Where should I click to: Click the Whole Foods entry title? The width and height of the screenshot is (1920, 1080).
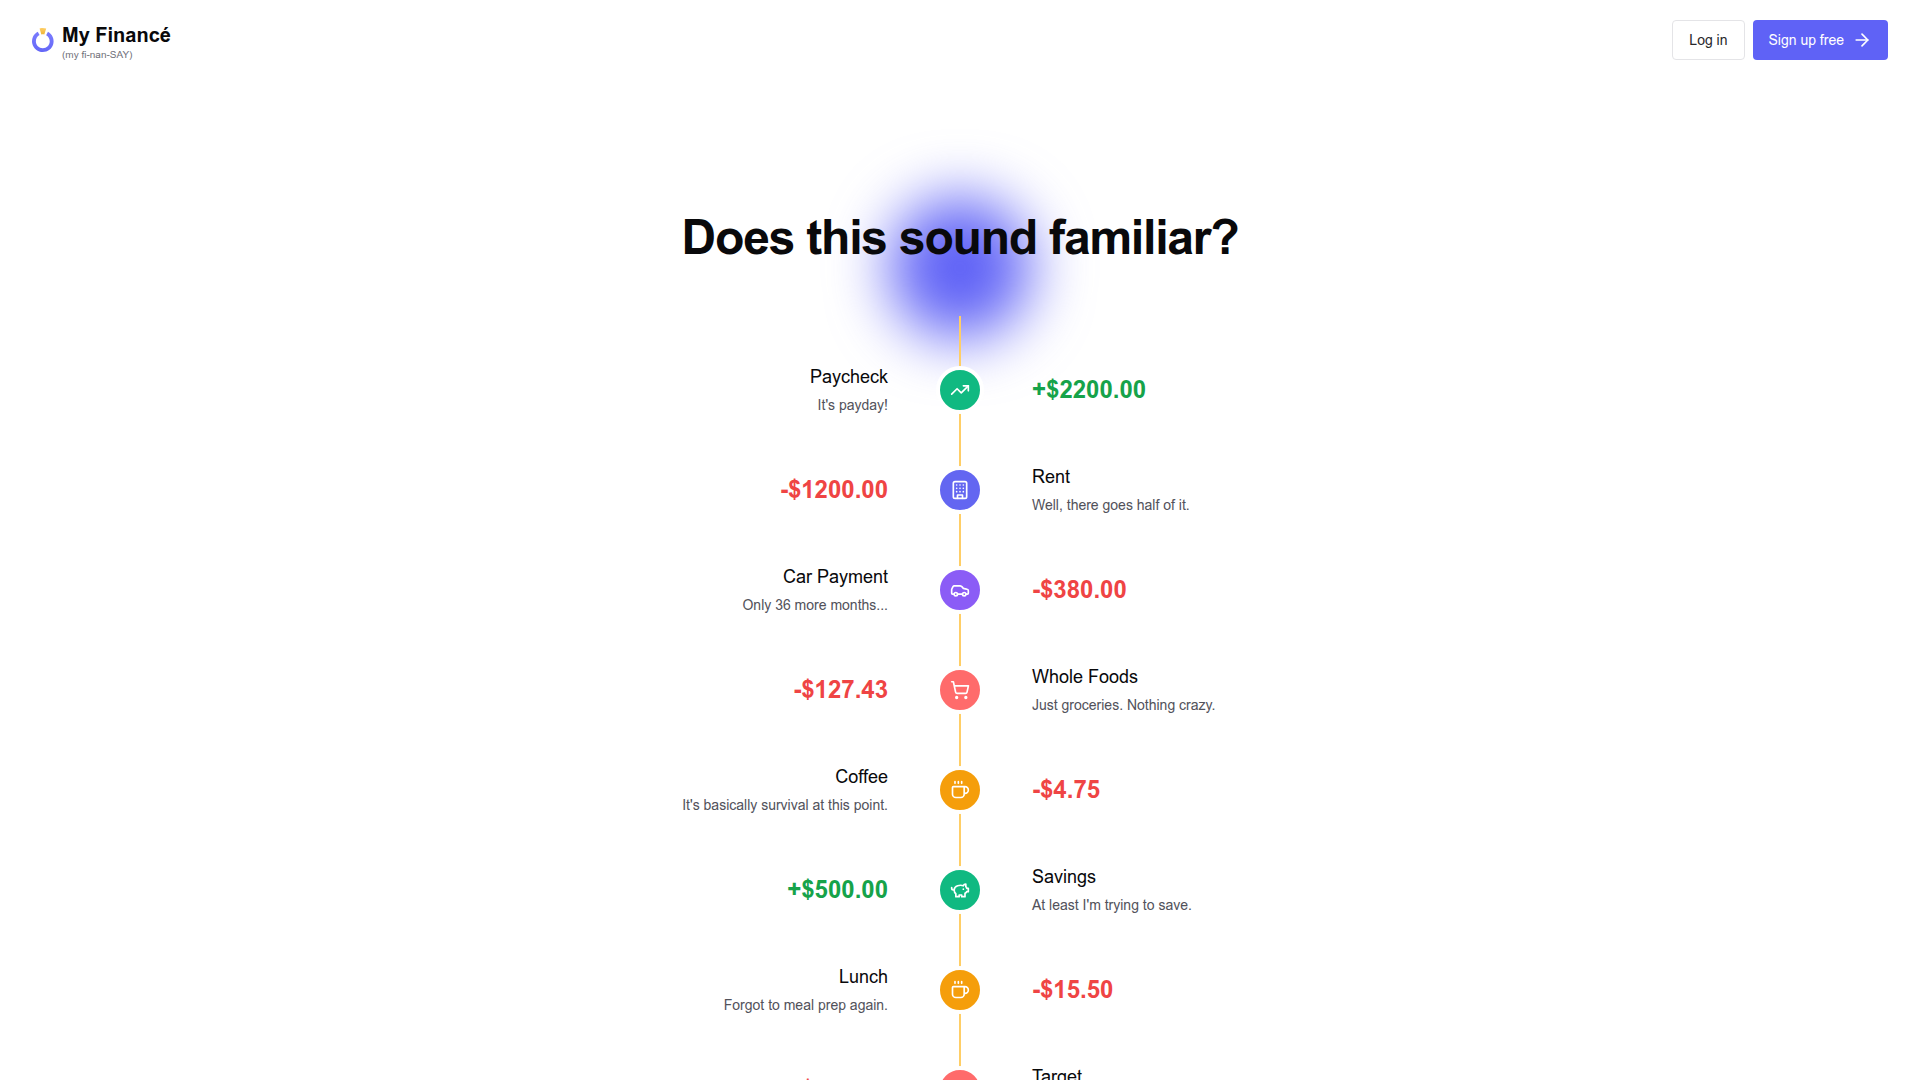(x=1084, y=677)
